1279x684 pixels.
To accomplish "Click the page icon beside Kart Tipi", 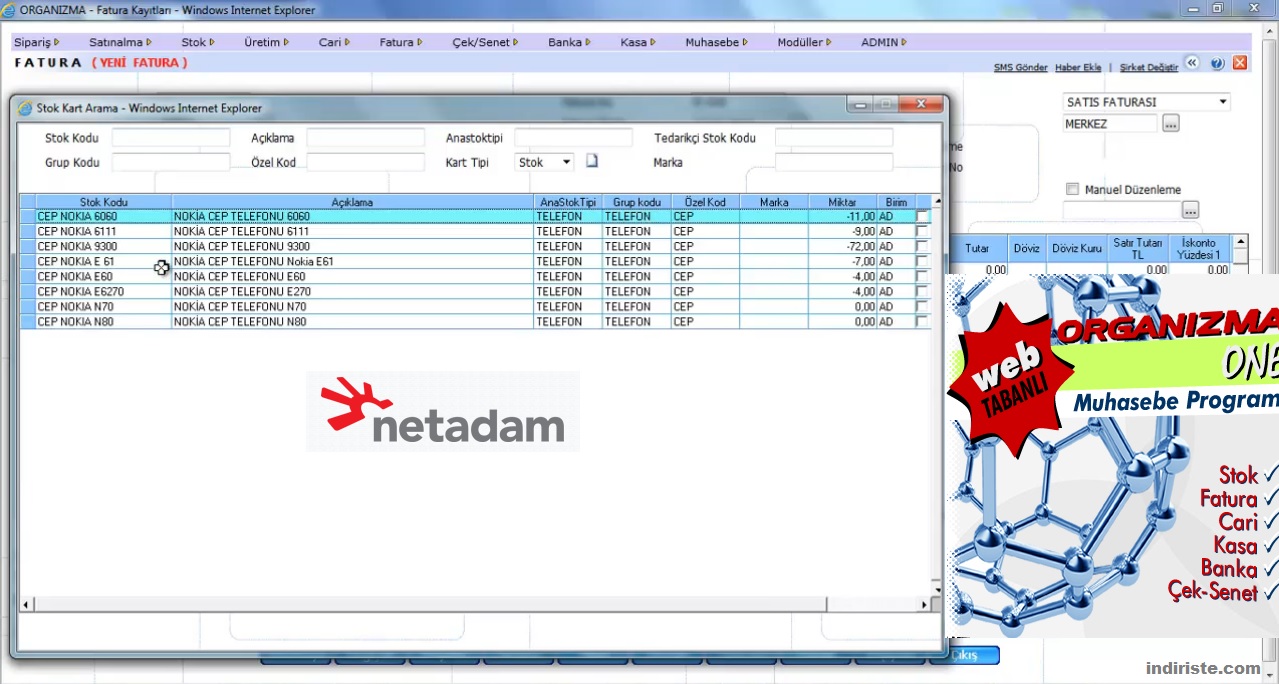I will coord(591,161).
